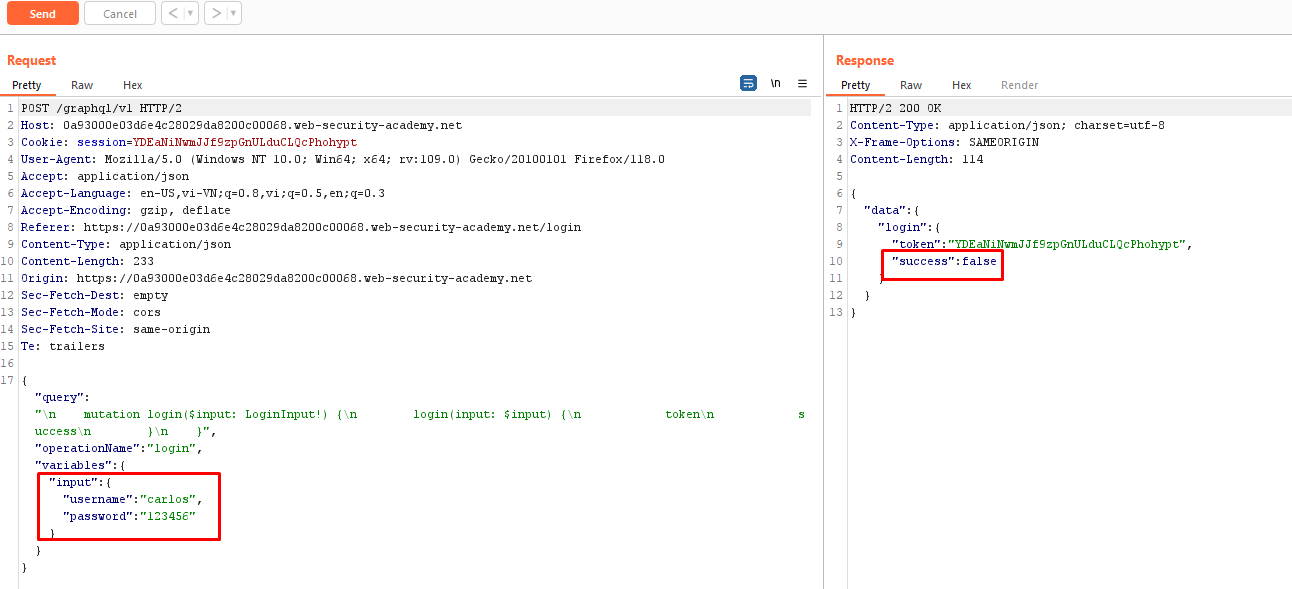Go back to previous request with left arrow
This screenshot has width=1292, height=589.
click(x=172, y=14)
